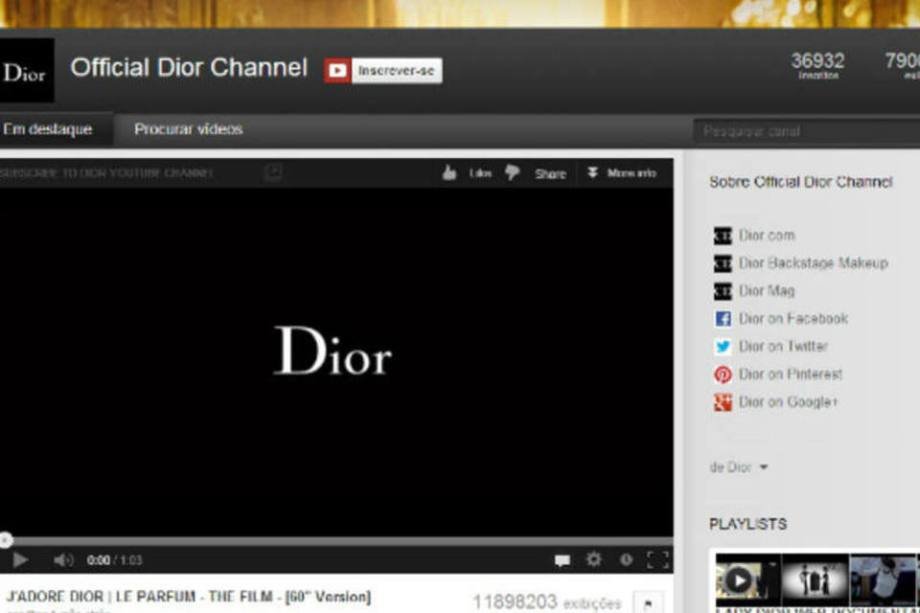Switch to Procurar vídeos tab
920x613 pixels.
tap(188, 130)
